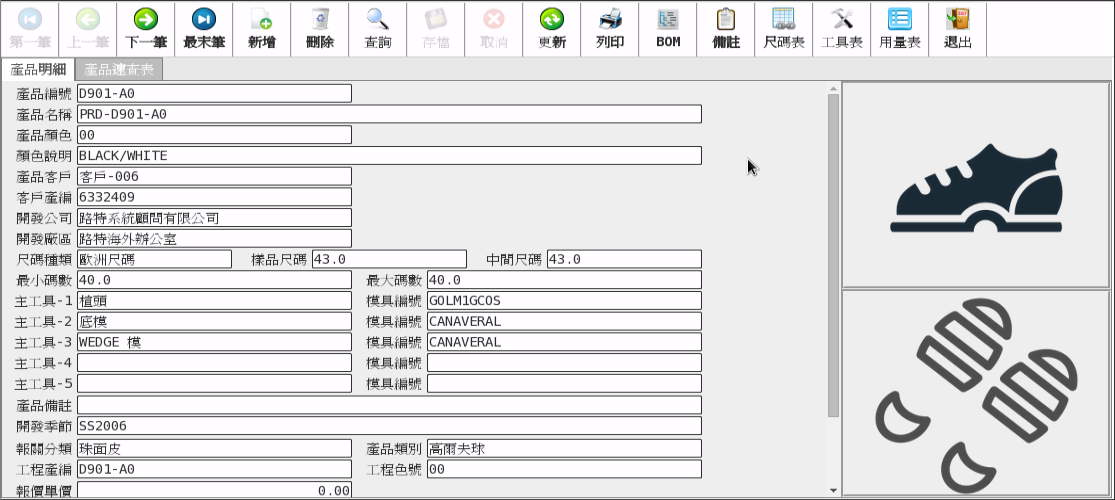The height and width of the screenshot is (500, 1115).
Task: Click the 尺碼種類 field 歐洲尺碼
Action: click(154, 259)
